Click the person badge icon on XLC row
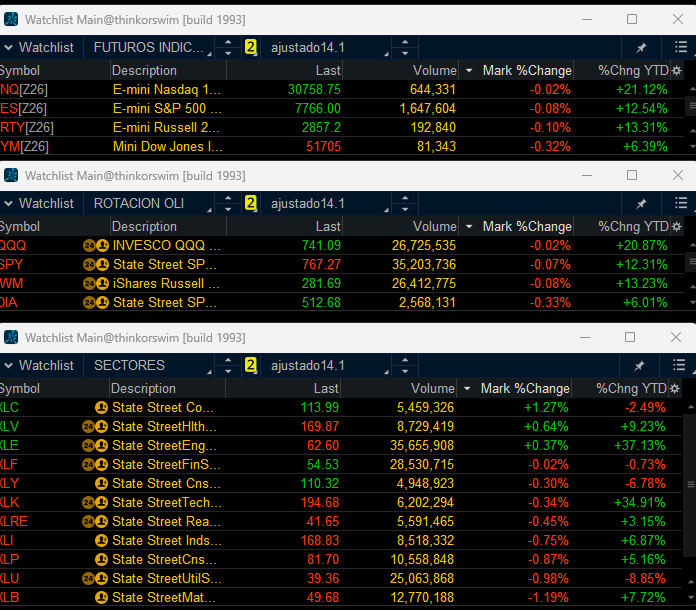Screen dimensions: 696x610 [102, 408]
